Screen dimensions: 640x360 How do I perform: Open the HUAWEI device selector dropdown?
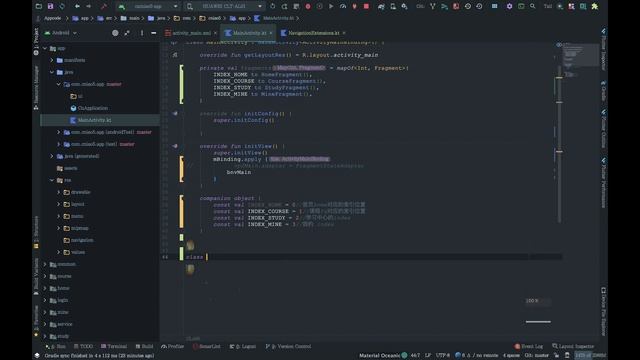click(x=224, y=6)
